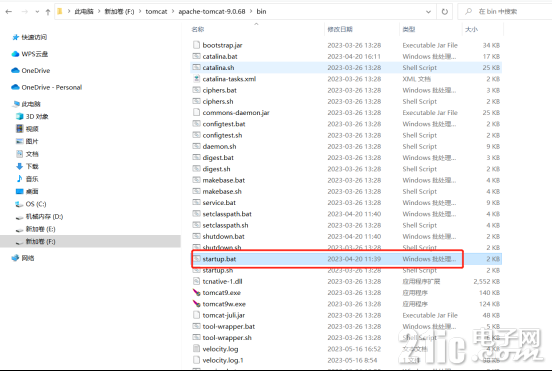Click the file name setclasspath.sh

pyautogui.click(x=225, y=225)
